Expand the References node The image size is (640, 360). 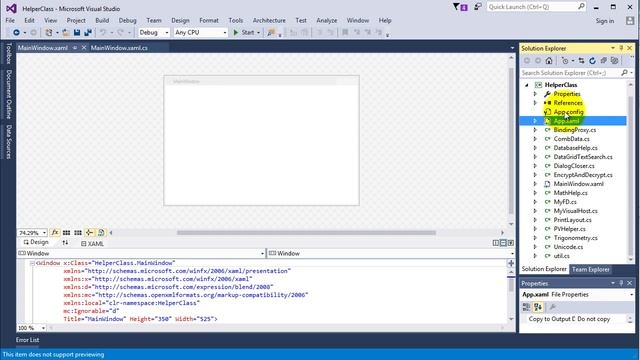pyautogui.click(x=535, y=103)
